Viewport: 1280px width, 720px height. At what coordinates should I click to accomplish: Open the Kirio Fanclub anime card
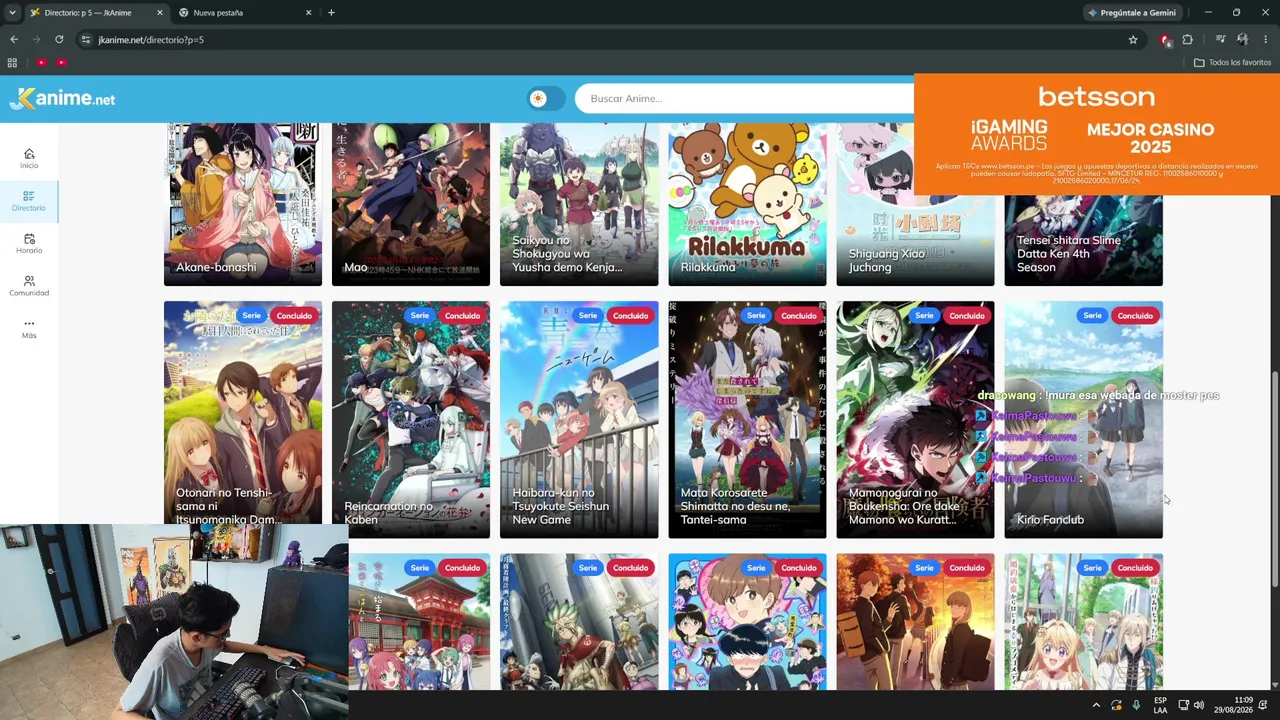coord(1083,420)
